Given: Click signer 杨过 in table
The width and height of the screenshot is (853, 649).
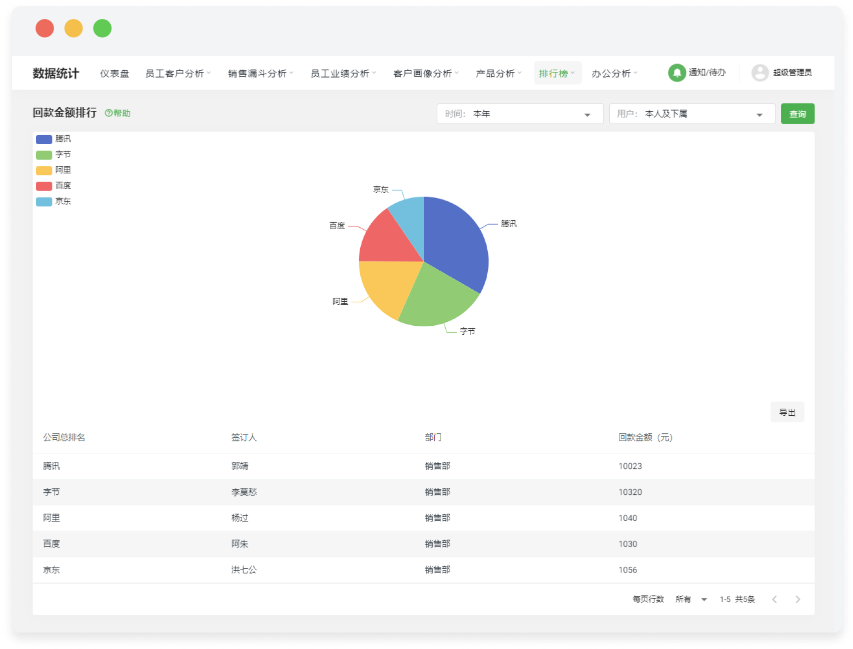Looking at the screenshot, I should coord(240,518).
